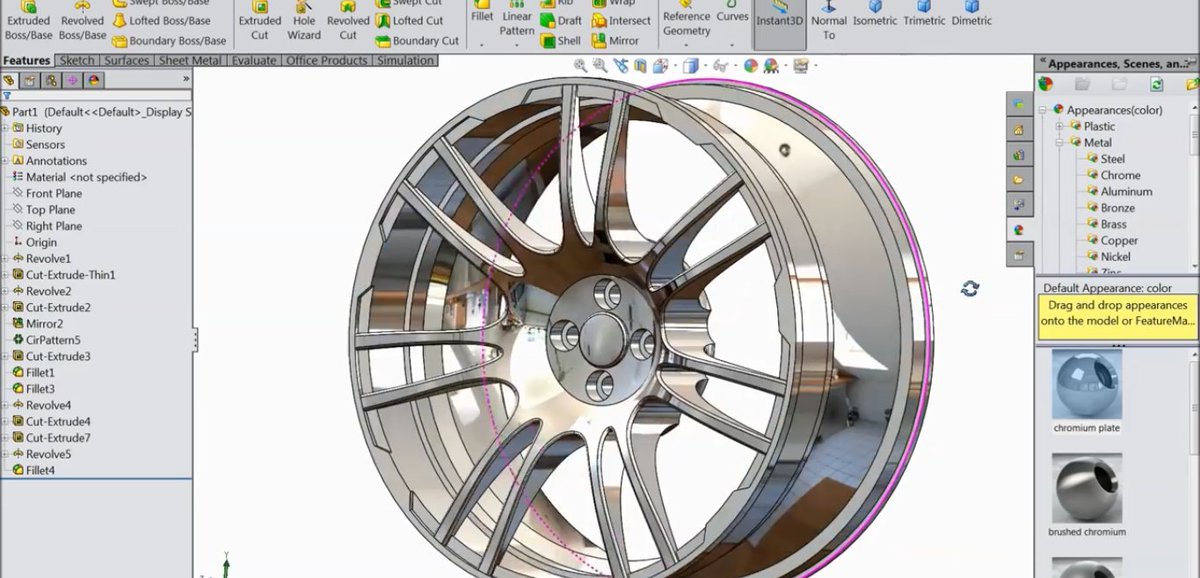Screen dimensions: 1200x578
Task: Select Mirror2 in the feature tree
Action: (37, 324)
